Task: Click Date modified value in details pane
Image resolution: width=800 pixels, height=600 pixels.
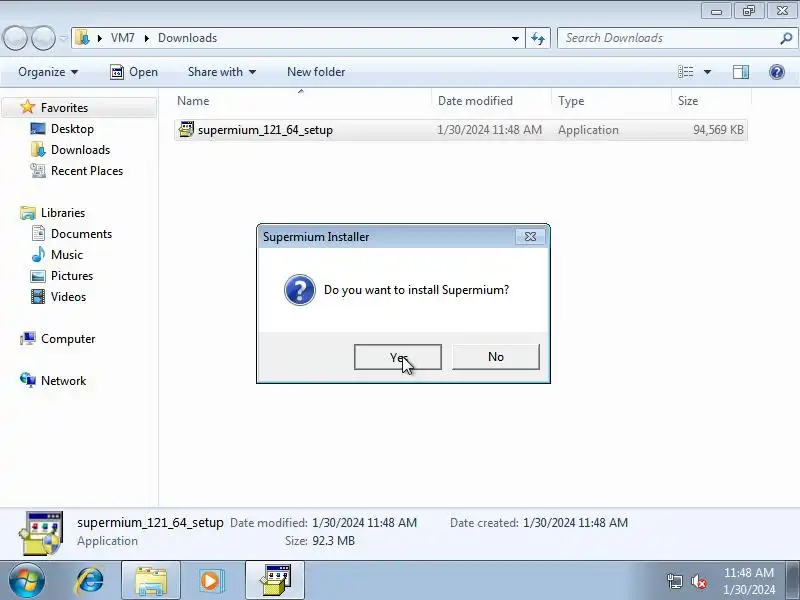Action: pyautogui.click(x=364, y=523)
